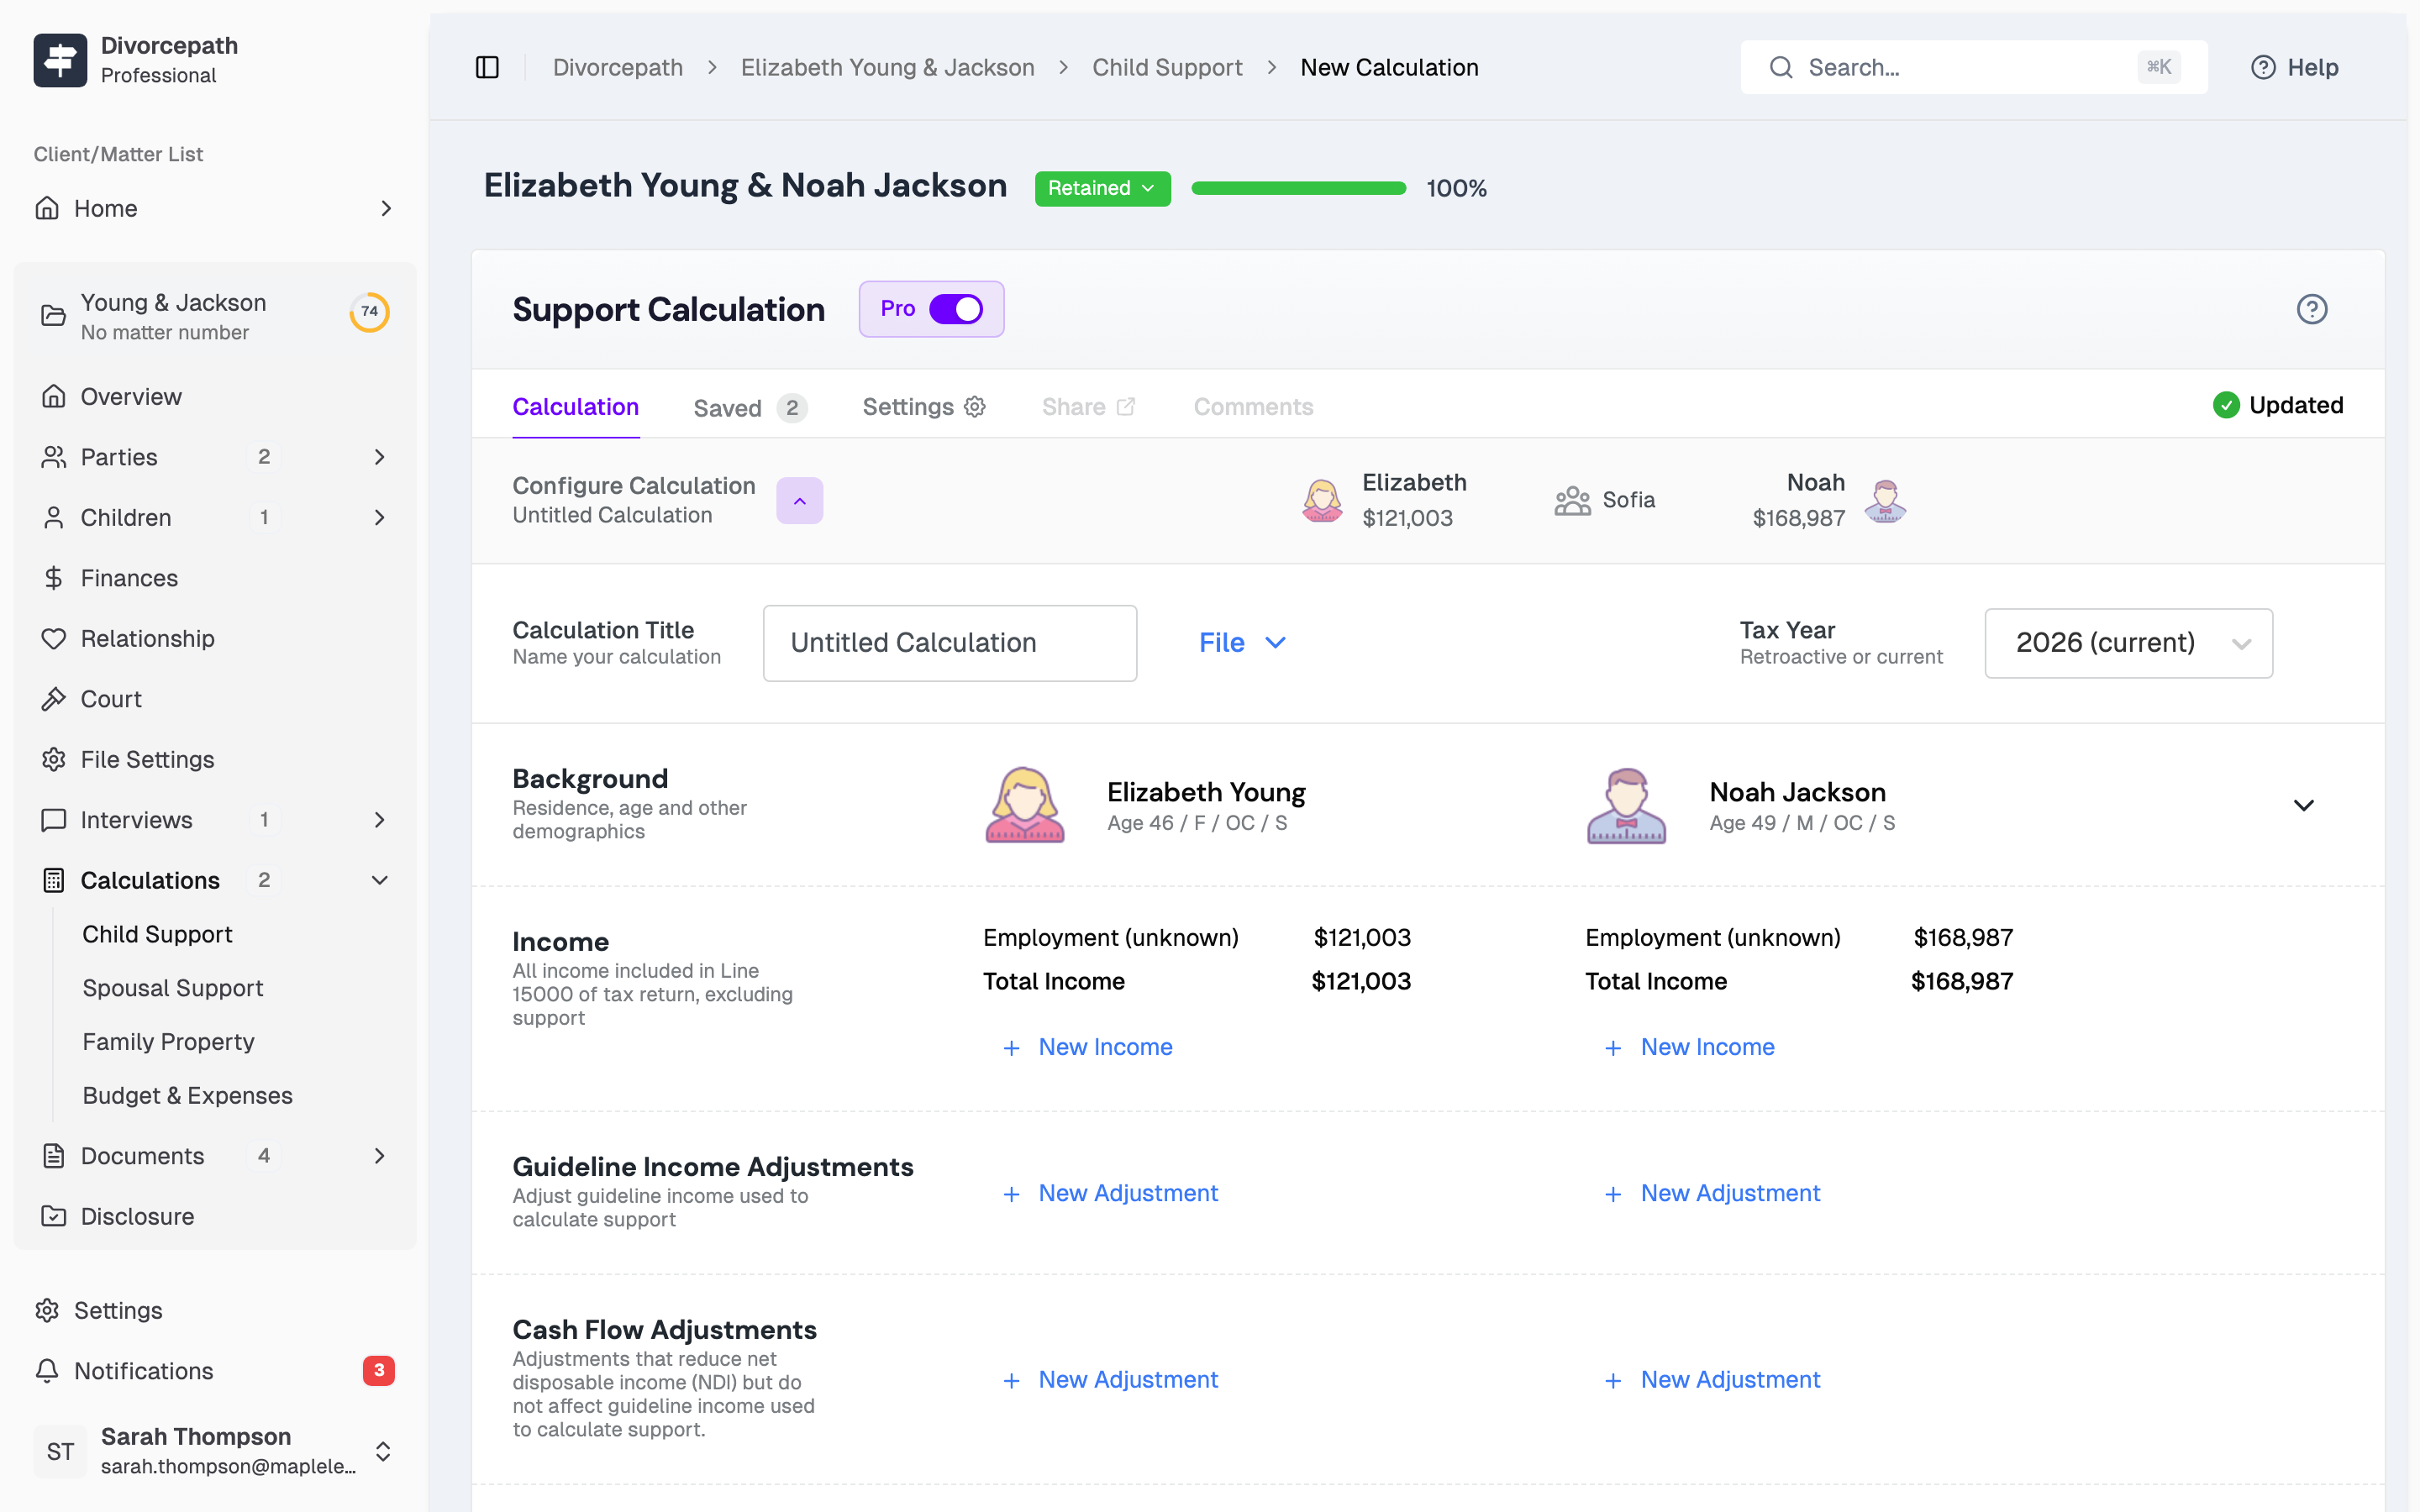
Task: Open the Disclosure folder item
Action: coord(137,1216)
